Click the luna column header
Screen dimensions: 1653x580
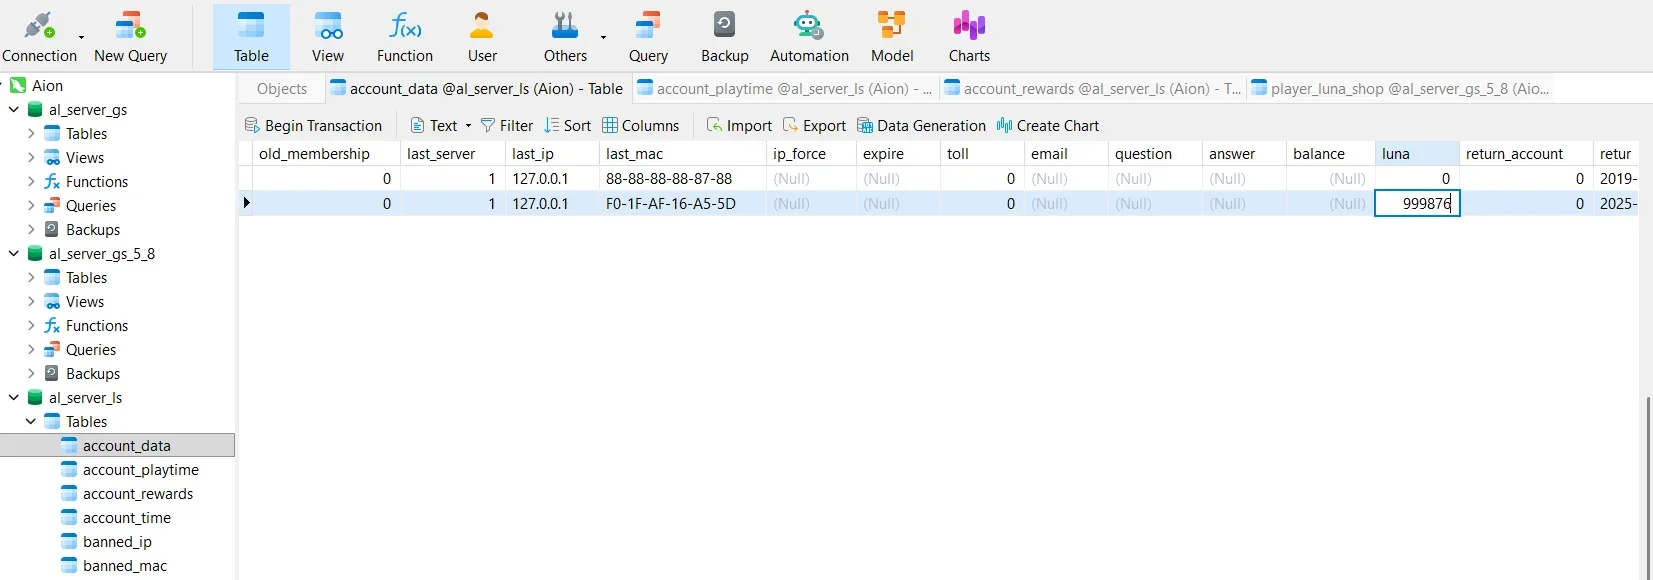pyautogui.click(x=1416, y=153)
